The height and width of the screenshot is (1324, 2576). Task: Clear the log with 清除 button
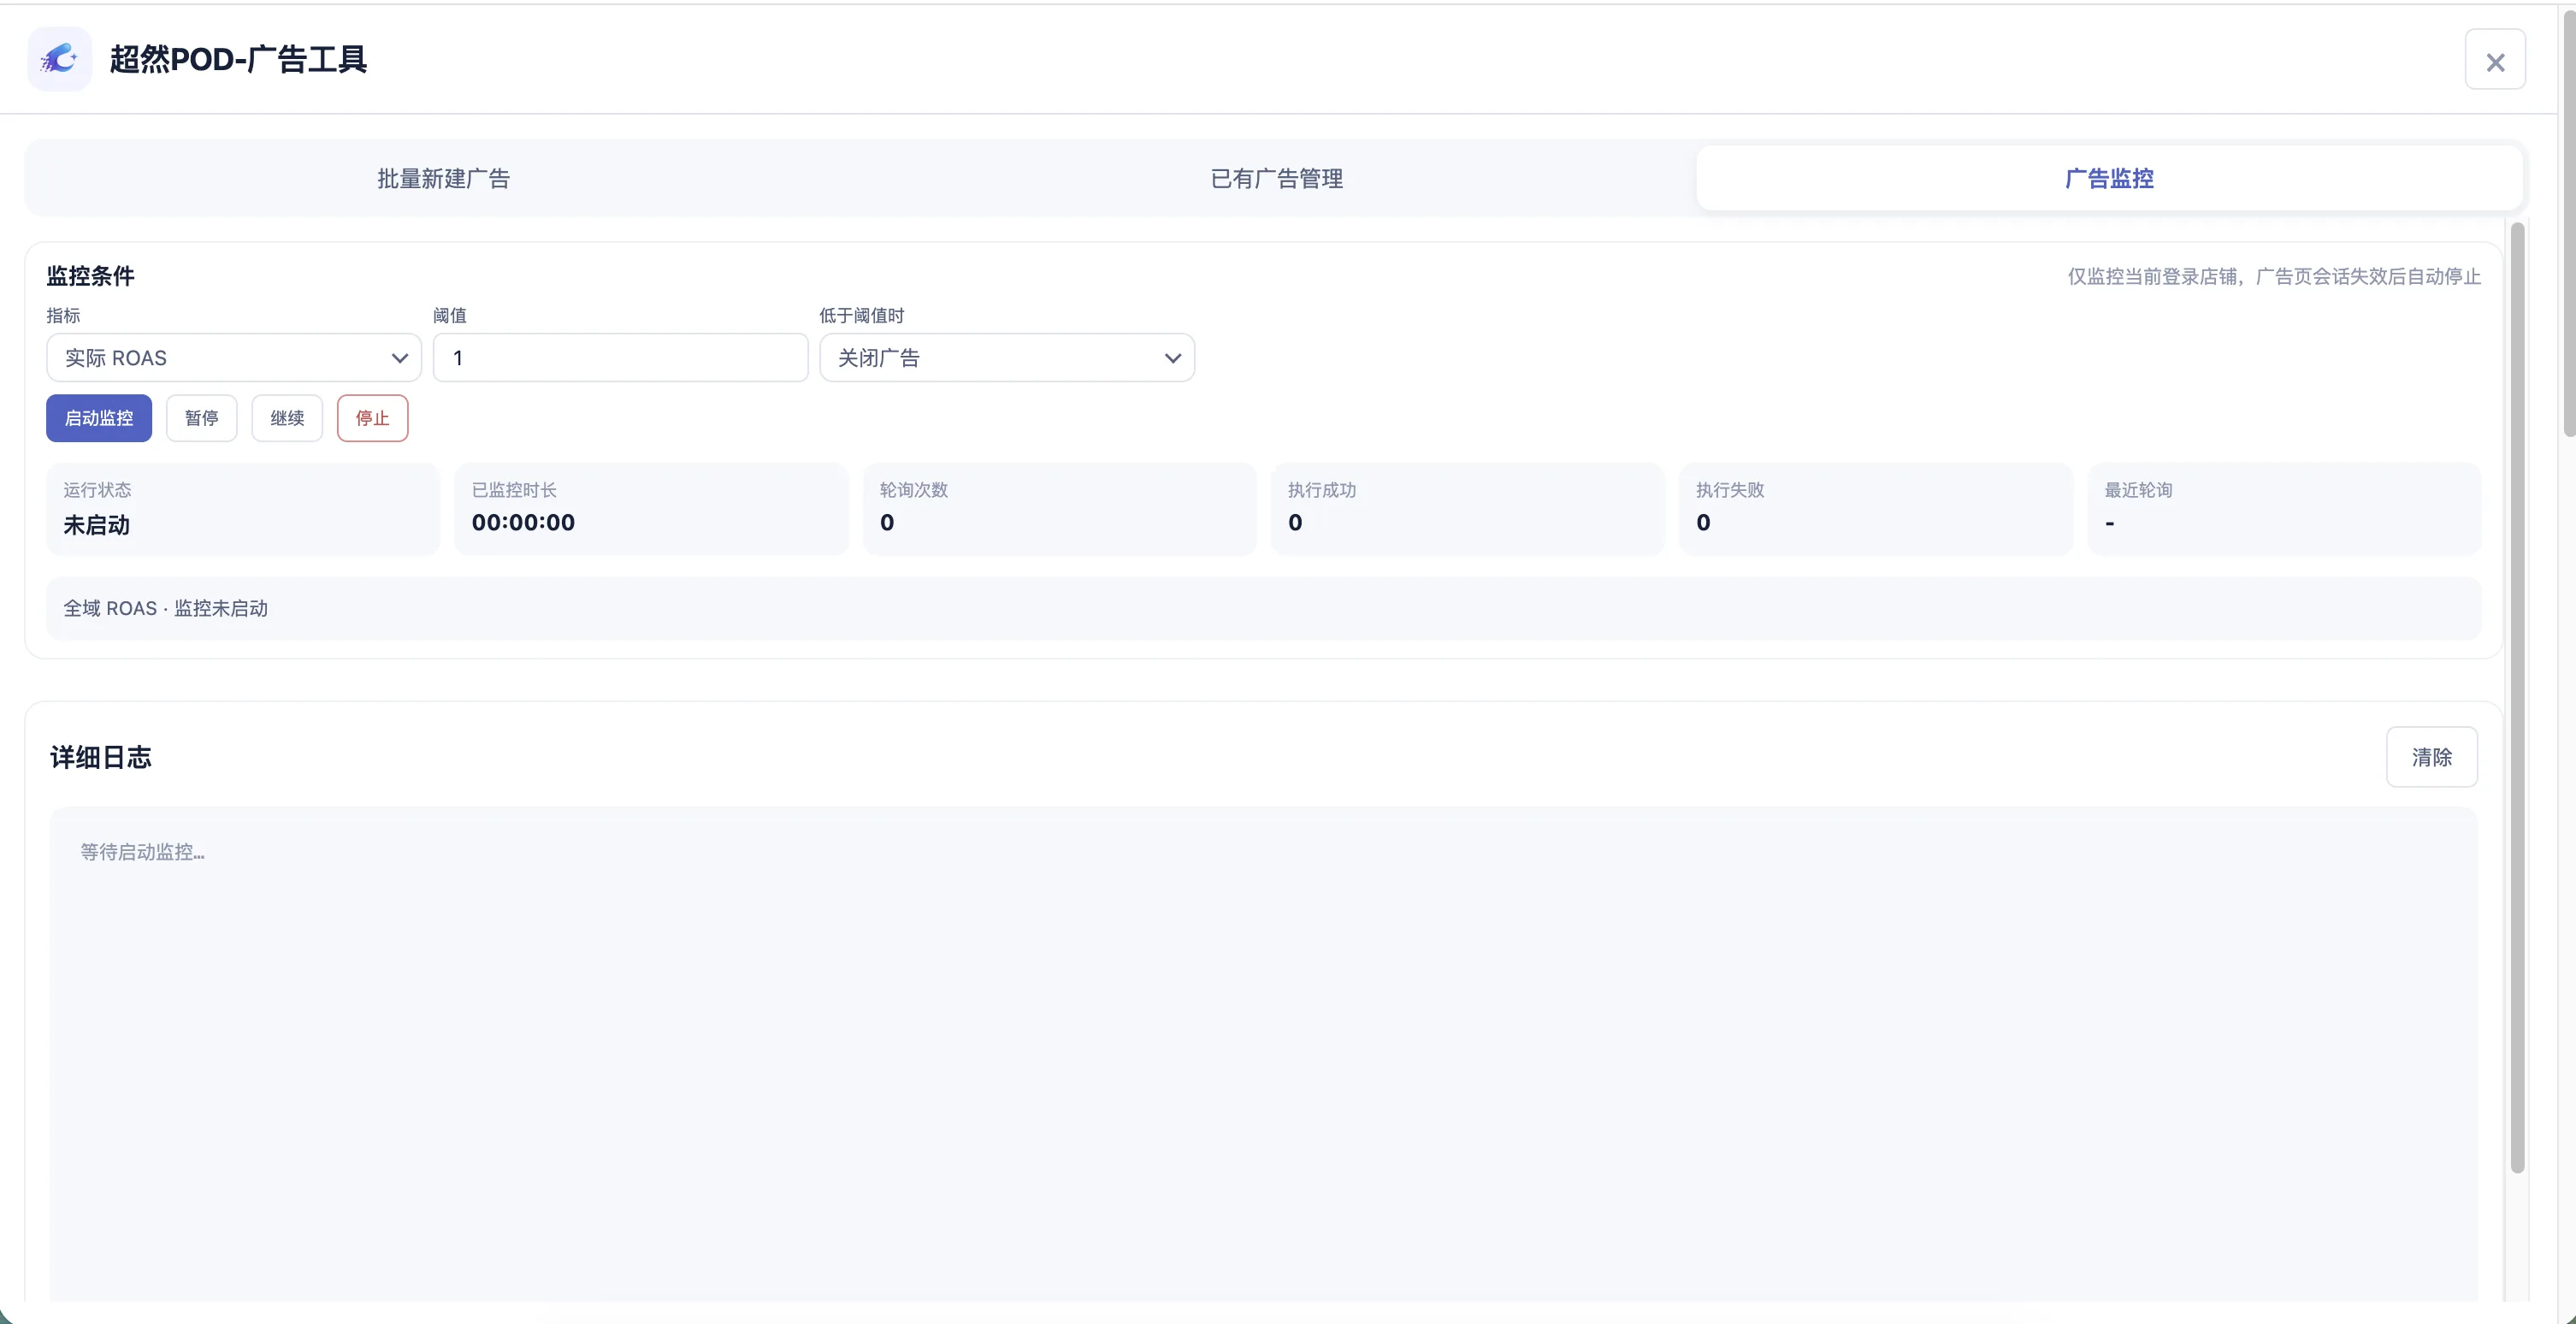tap(2431, 757)
